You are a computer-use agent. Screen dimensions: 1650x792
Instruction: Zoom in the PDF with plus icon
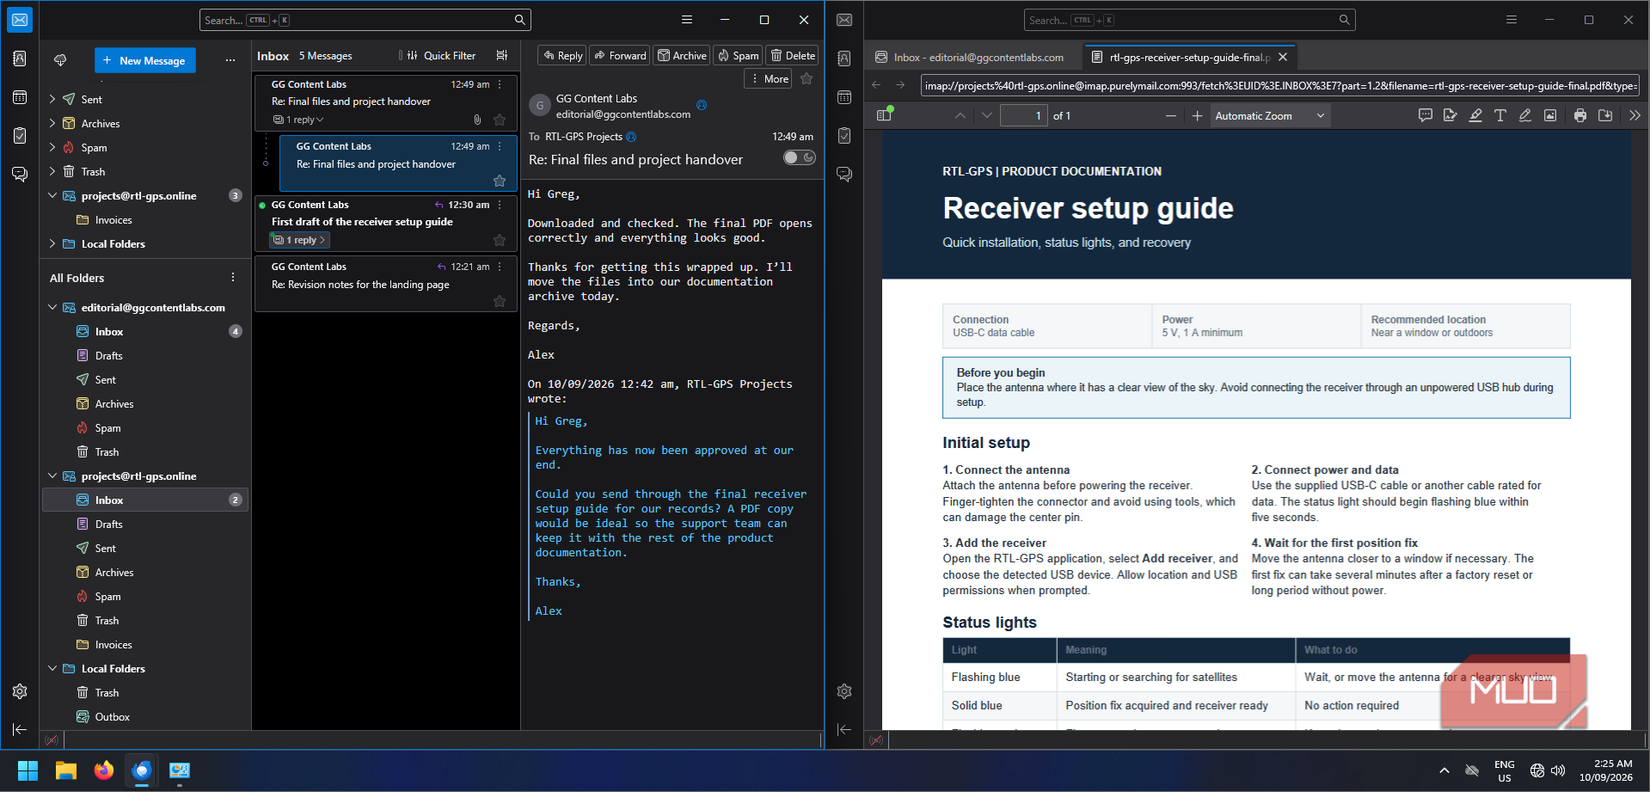click(x=1197, y=116)
